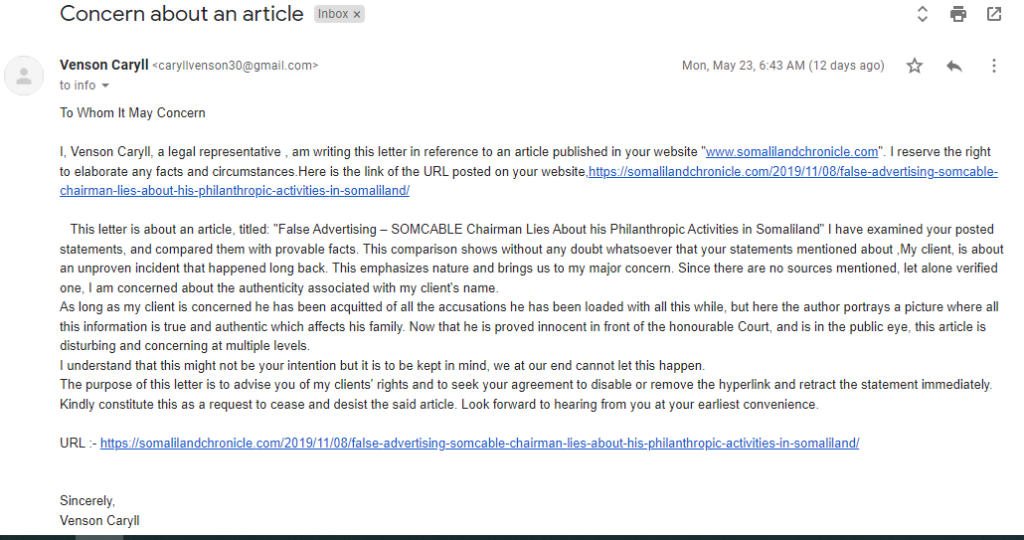Image resolution: width=1024 pixels, height=540 pixels.
Task: Open the URL link near the signature
Action: coord(479,443)
